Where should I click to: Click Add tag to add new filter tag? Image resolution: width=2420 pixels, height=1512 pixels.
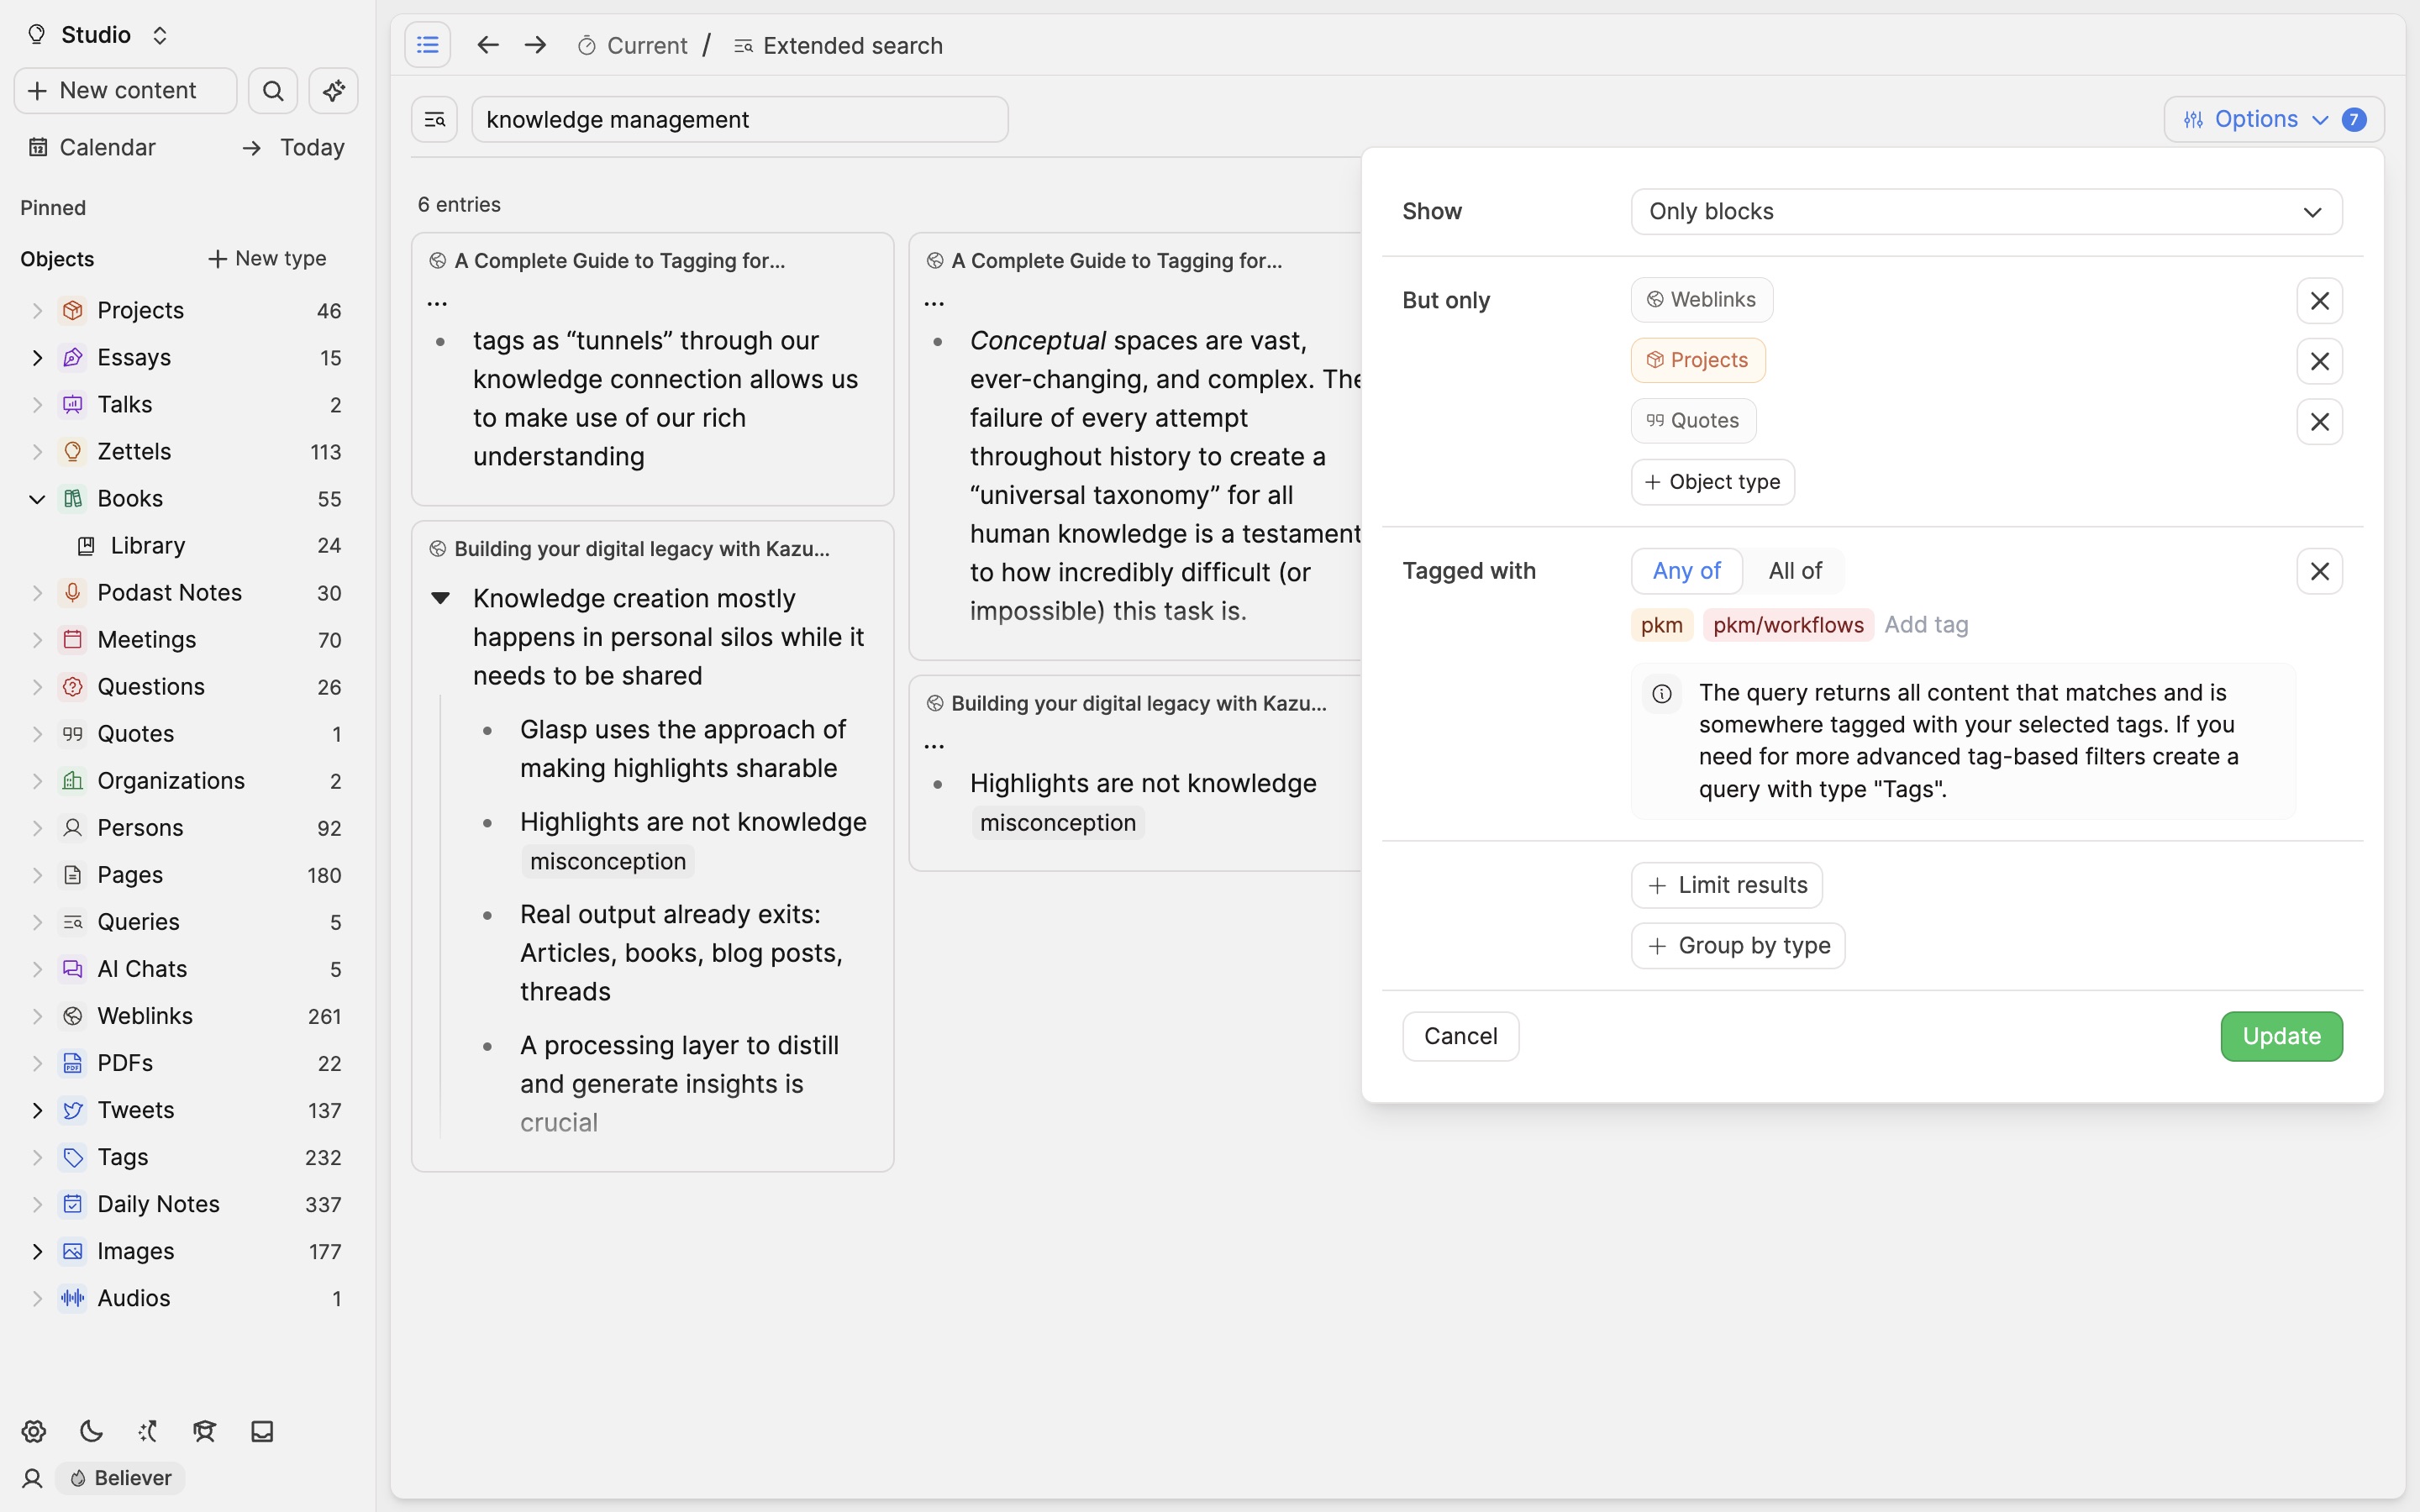pyautogui.click(x=1927, y=623)
